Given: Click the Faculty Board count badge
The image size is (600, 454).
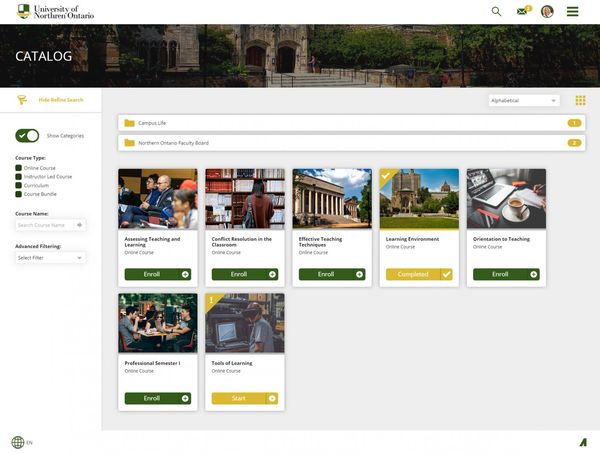Looking at the screenshot, I should click(x=574, y=143).
